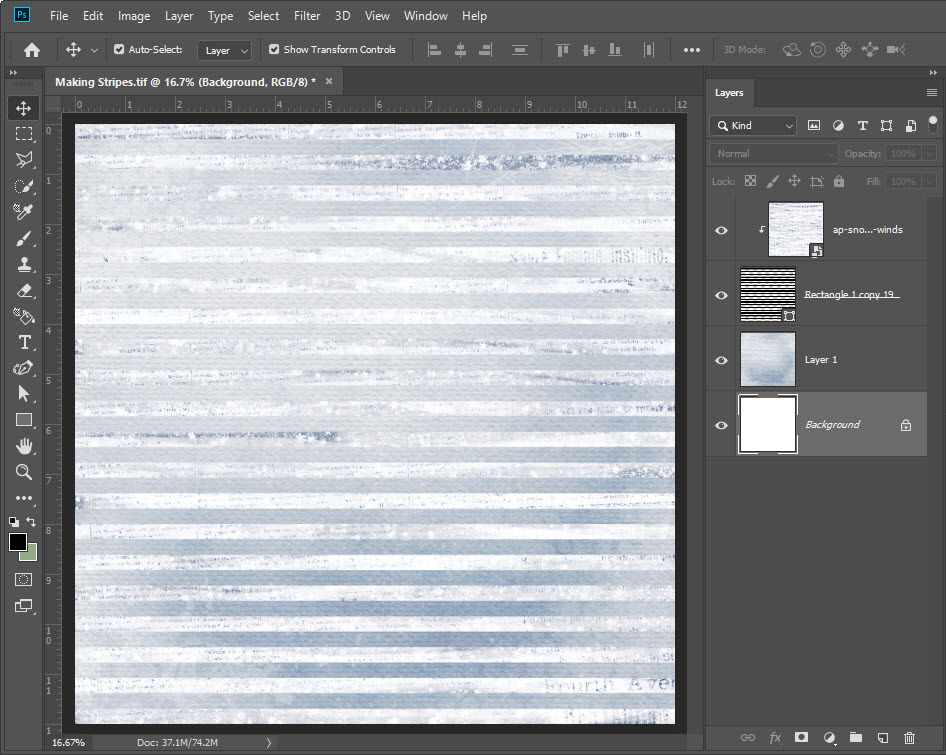This screenshot has height=755, width=946.
Task: Select the Paint Bucket tool
Action: (24, 316)
